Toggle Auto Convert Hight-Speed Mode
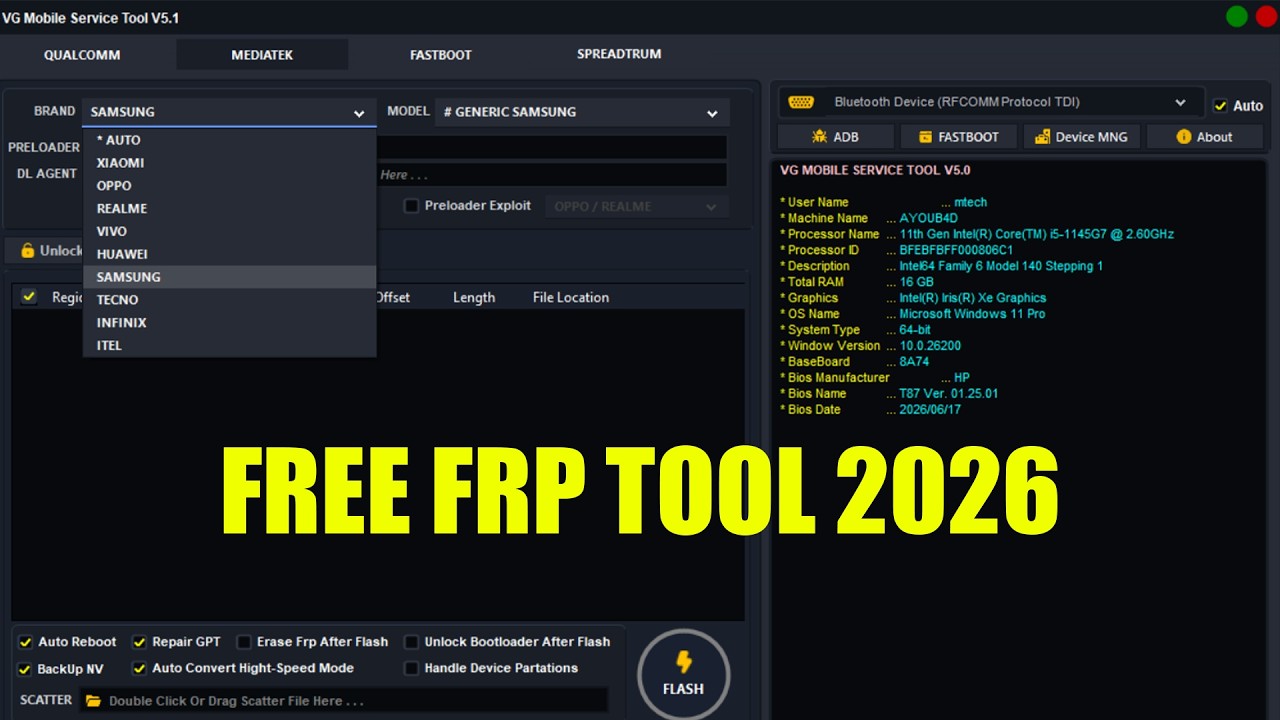This screenshot has height=720, width=1280. point(139,668)
